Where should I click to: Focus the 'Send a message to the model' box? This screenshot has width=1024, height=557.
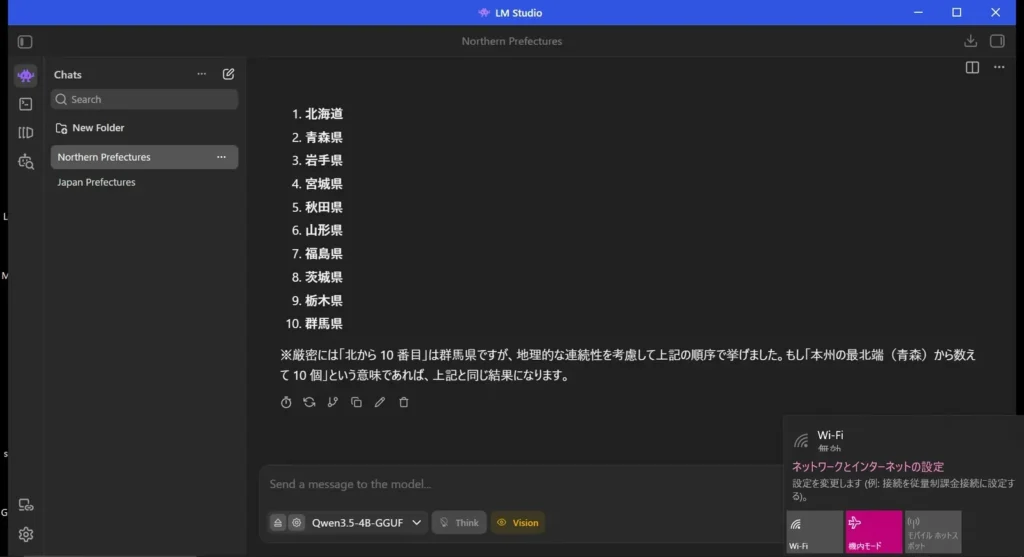522,485
